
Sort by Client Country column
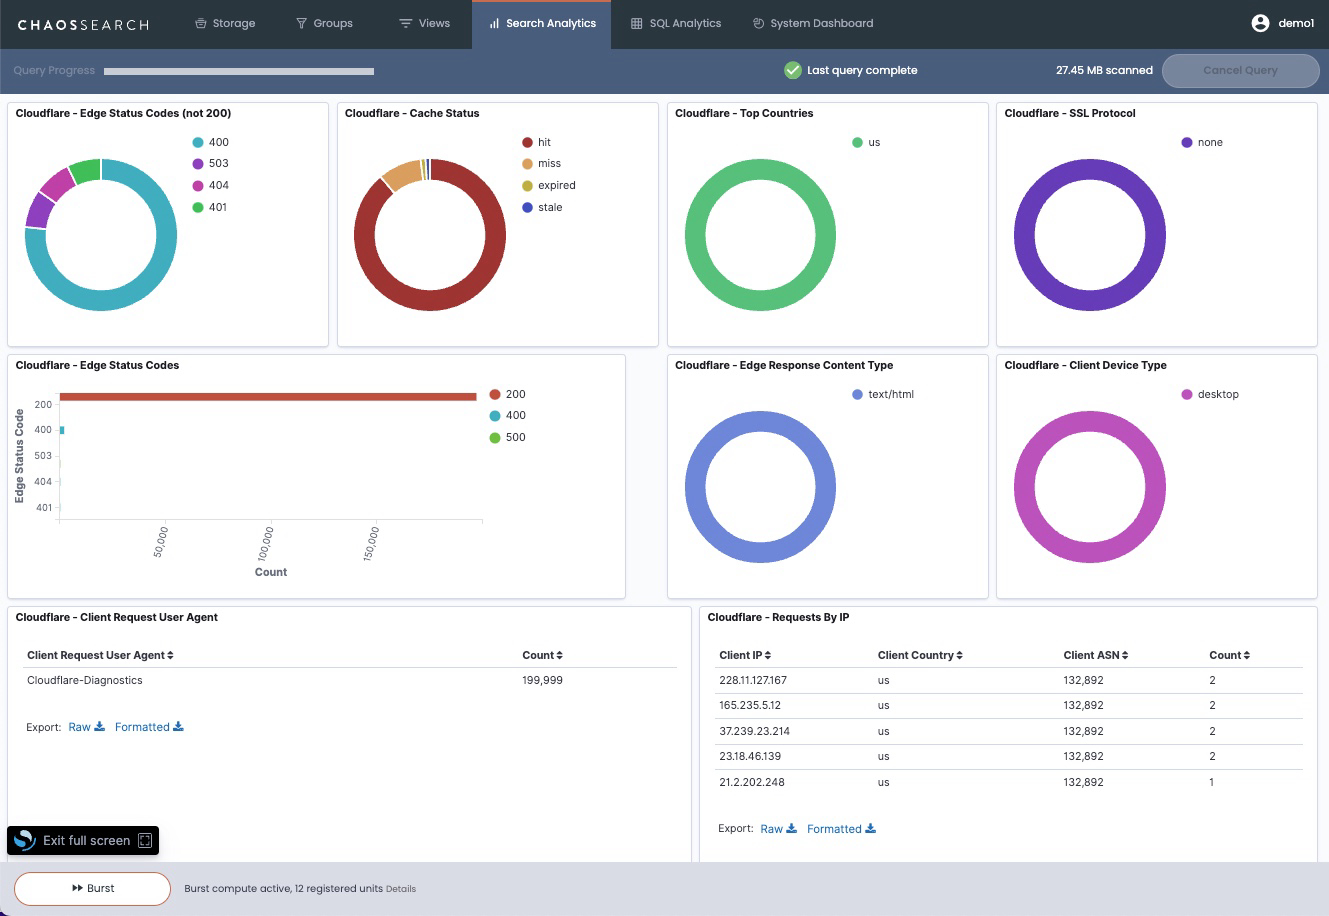point(920,655)
